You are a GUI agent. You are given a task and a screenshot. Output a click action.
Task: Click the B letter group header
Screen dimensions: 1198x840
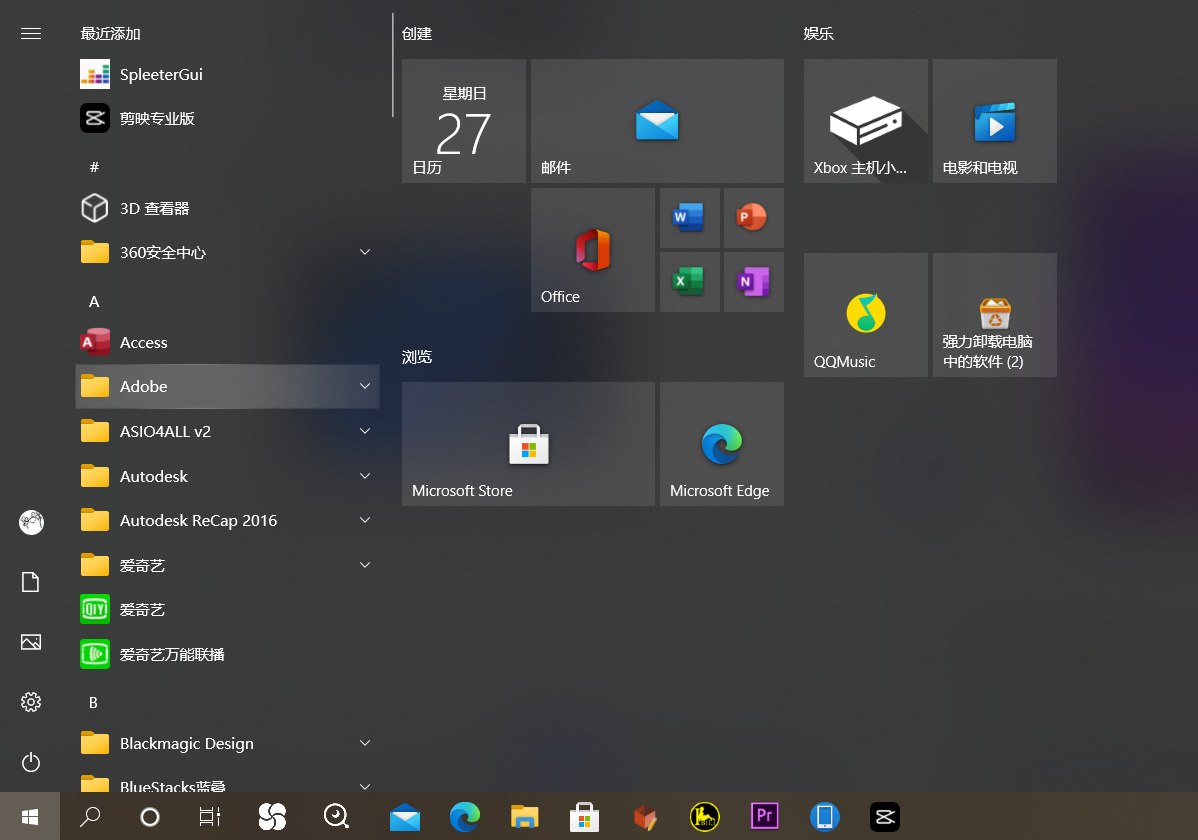coord(93,702)
